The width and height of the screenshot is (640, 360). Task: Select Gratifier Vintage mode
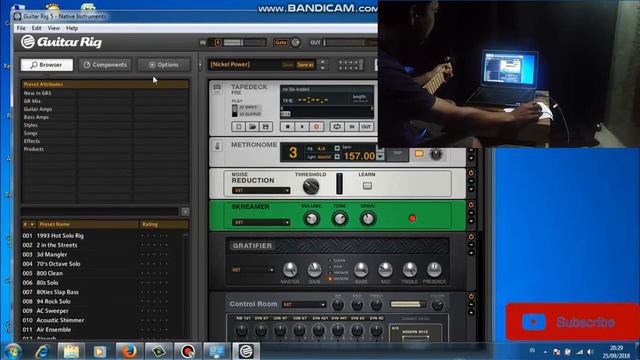click(x=339, y=273)
